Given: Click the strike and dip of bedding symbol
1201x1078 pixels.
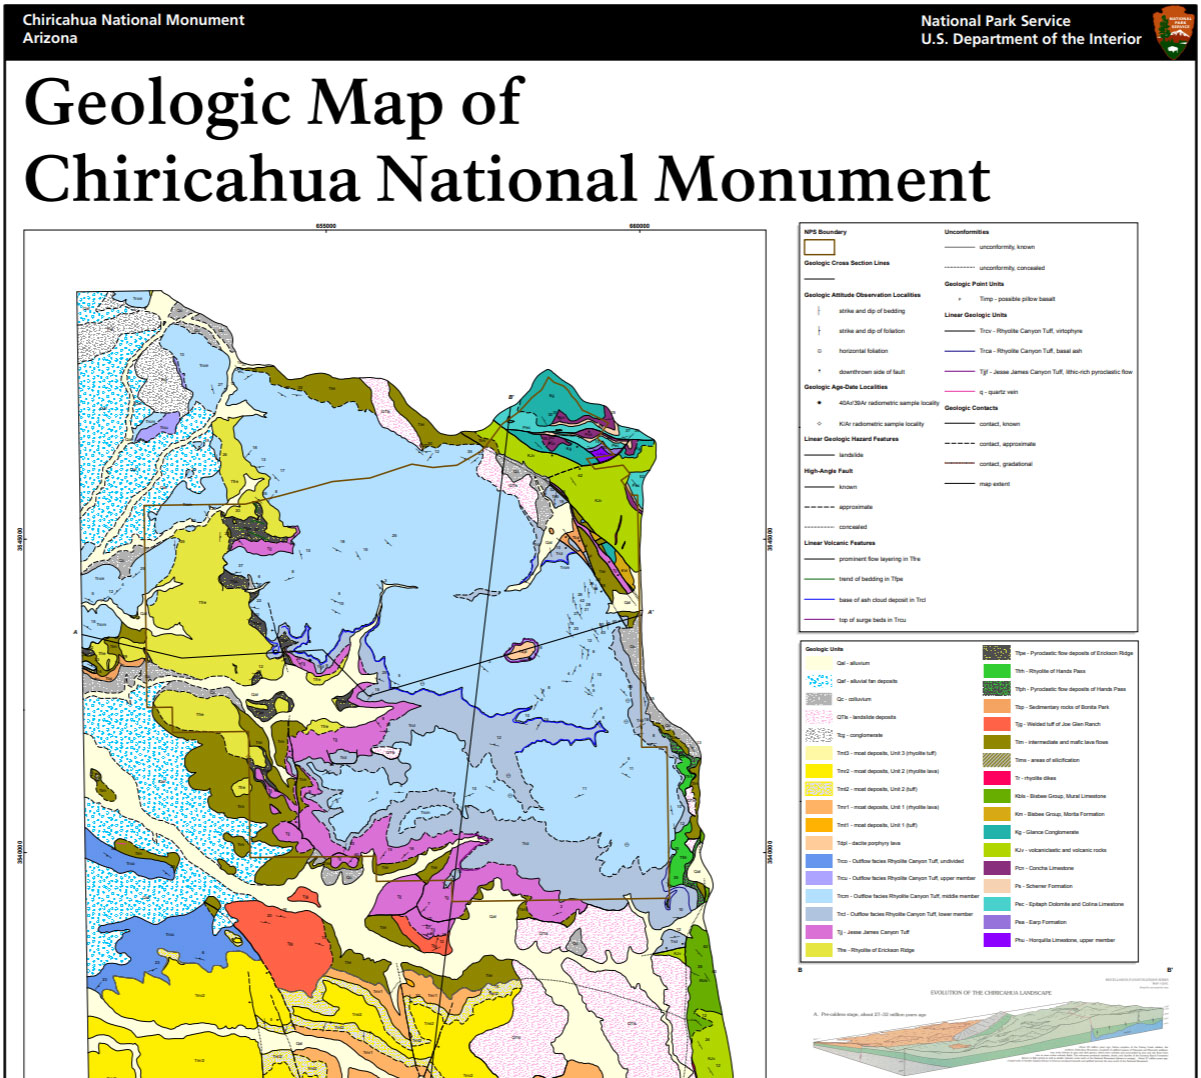Looking at the screenshot, I should [x=819, y=311].
